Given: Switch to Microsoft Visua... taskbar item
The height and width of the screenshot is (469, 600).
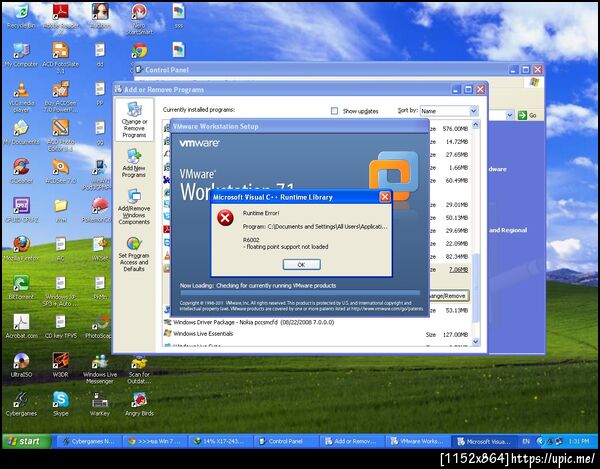Looking at the screenshot, I should tap(484, 441).
